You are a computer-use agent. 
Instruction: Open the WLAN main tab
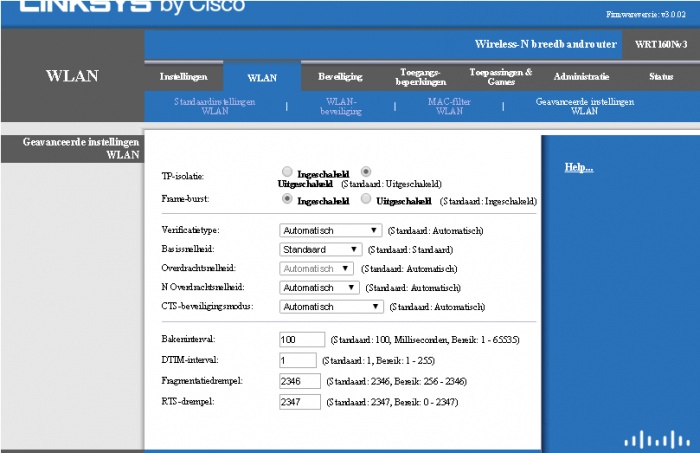click(262, 78)
